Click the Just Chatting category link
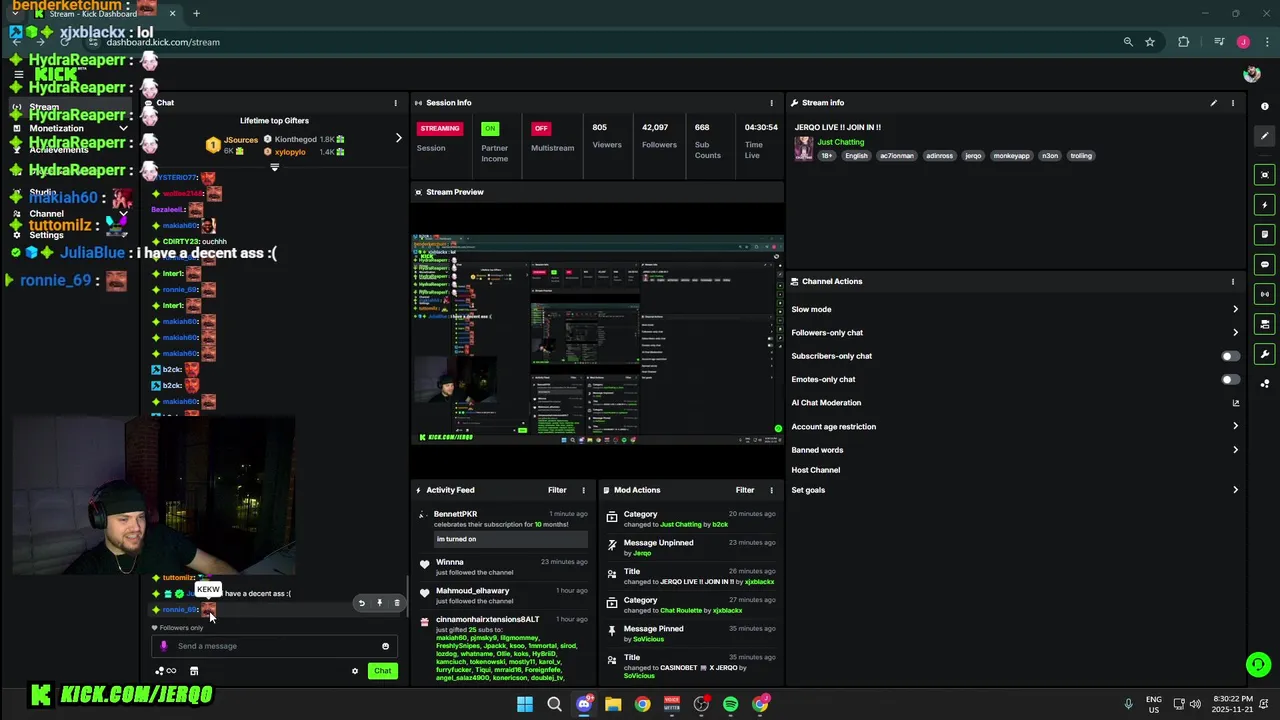 (x=841, y=142)
